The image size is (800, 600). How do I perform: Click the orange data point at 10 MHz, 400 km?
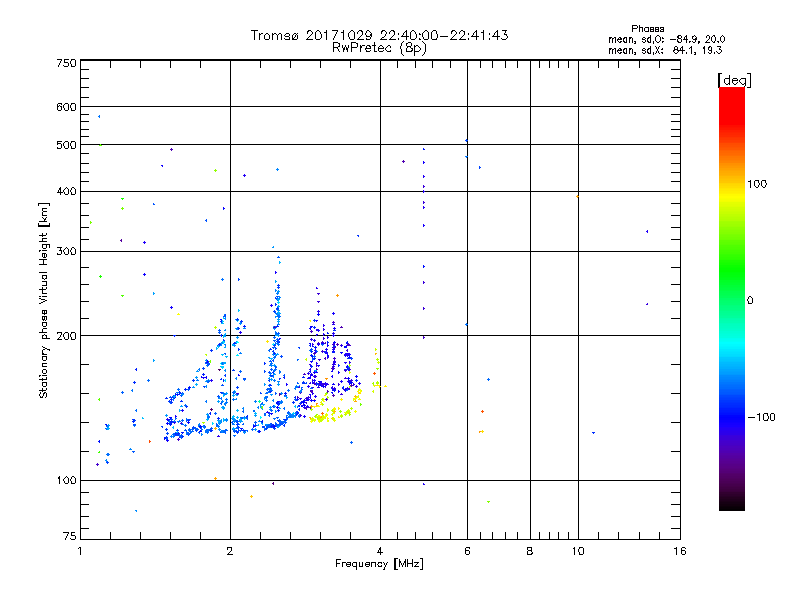577,196
